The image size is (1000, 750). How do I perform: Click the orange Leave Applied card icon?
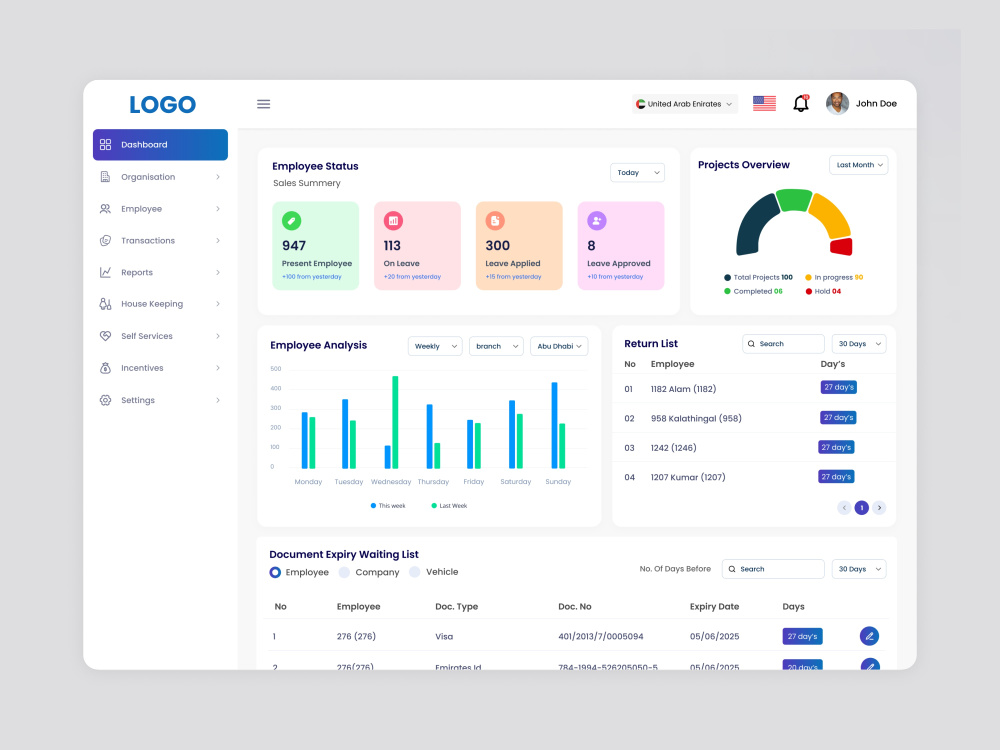[495, 221]
